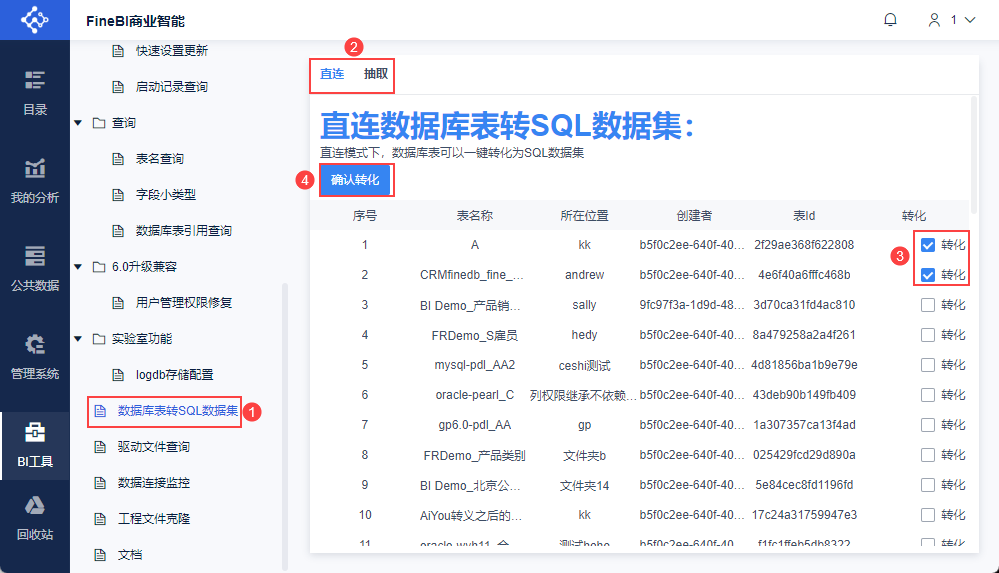The height and width of the screenshot is (573, 999).
Task: Click the FineBI logo icon
Action: coord(34,20)
